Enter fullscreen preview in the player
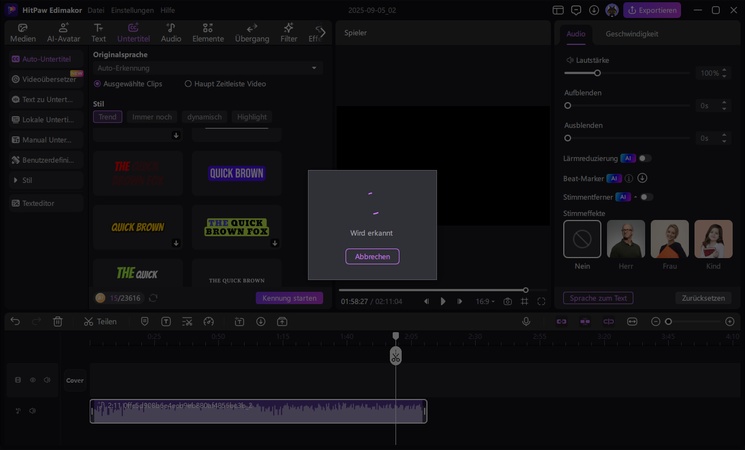This screenshot has width=745, height=450. tap(541, 301)
